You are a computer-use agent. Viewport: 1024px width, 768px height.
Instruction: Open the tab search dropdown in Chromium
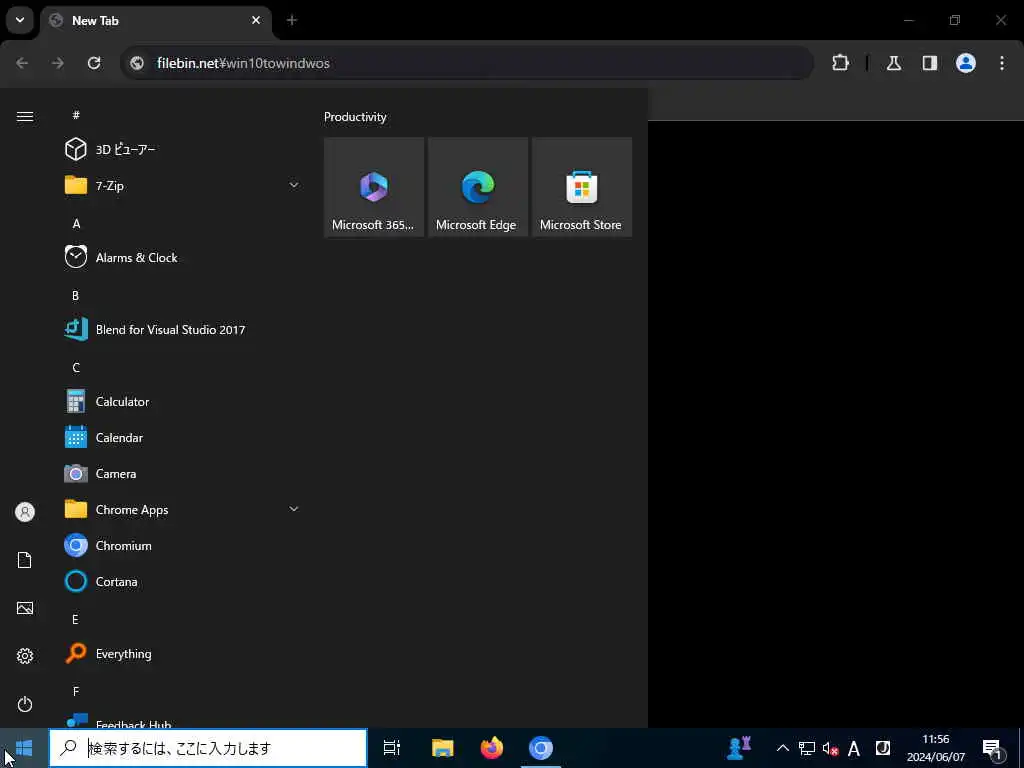20,20
